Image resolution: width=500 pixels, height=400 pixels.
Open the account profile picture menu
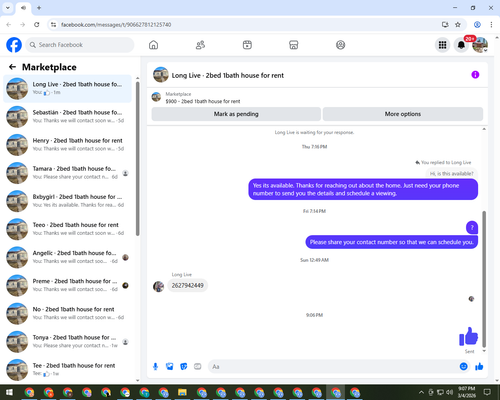pos(480,45)
